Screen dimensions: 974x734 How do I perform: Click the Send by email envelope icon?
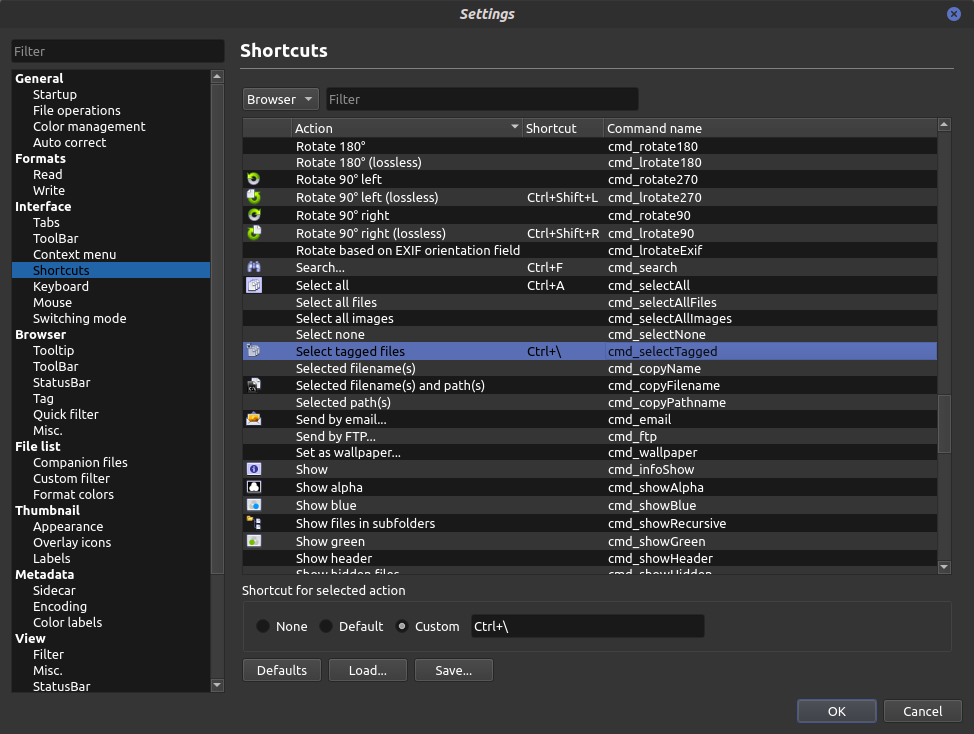(253, 419)
